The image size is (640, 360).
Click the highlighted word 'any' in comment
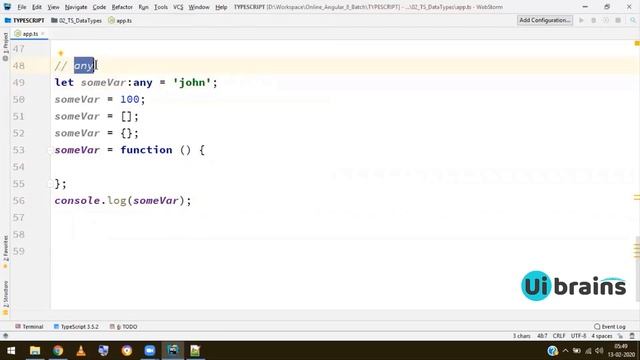click(84, 65)
